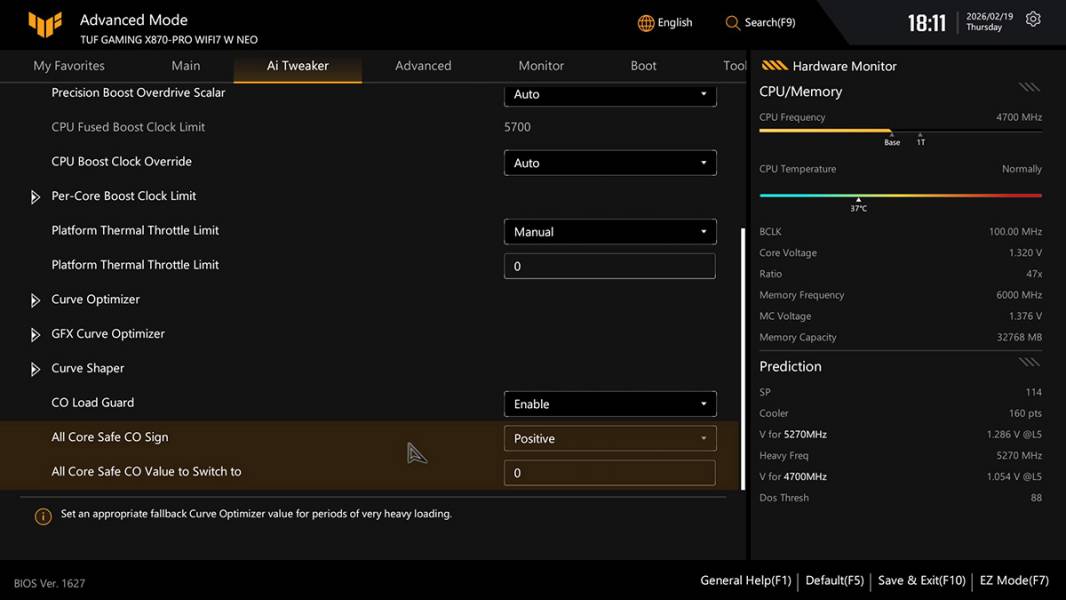The image size is (1066, 600).
Task: Click the info icon beside help text
Action: (43, 516)
